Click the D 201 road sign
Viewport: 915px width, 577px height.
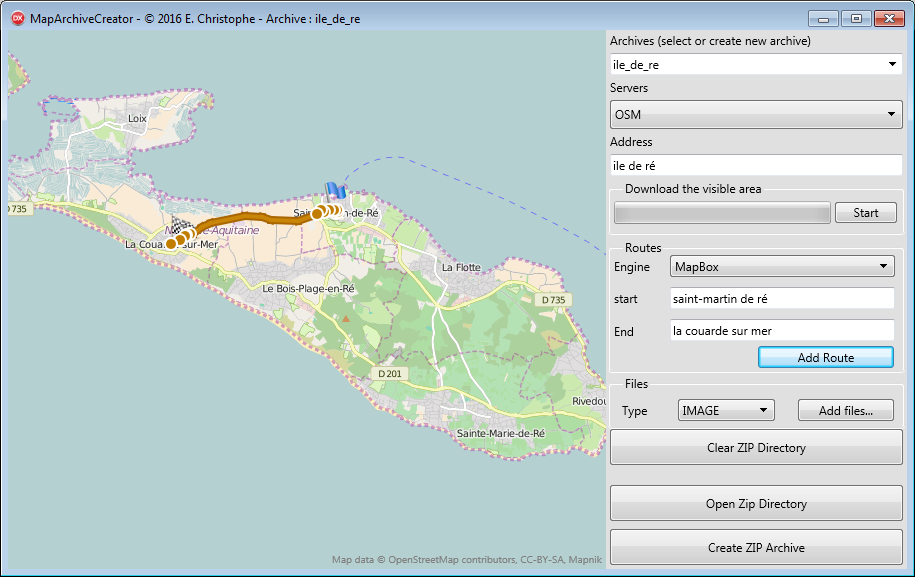click(x=391, y=373)
